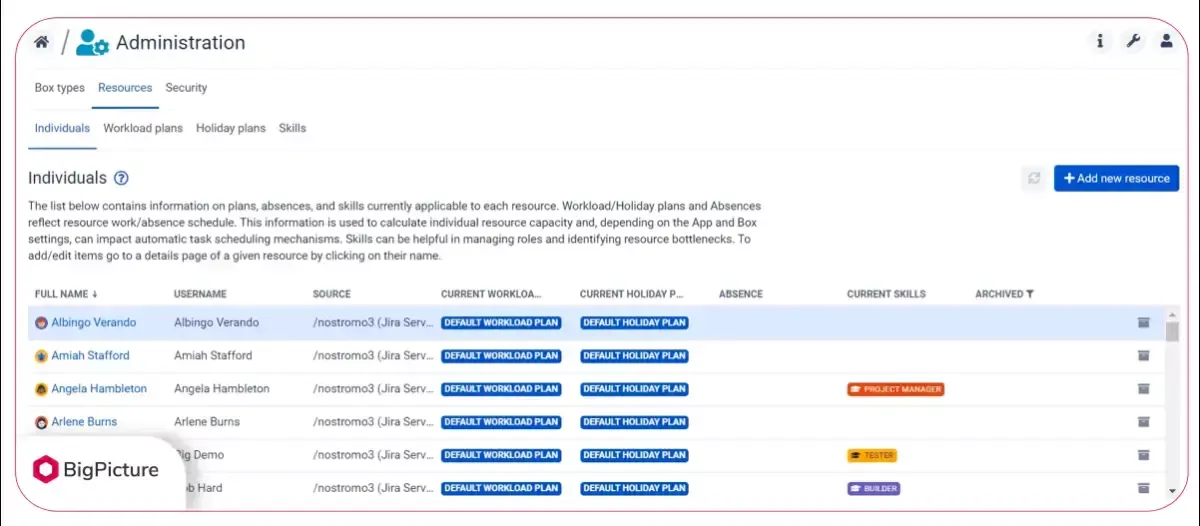This screenshot has height=526, width=1200.
Task: Click archive icon in Bob Hard row
Action: pos(1143,488)
